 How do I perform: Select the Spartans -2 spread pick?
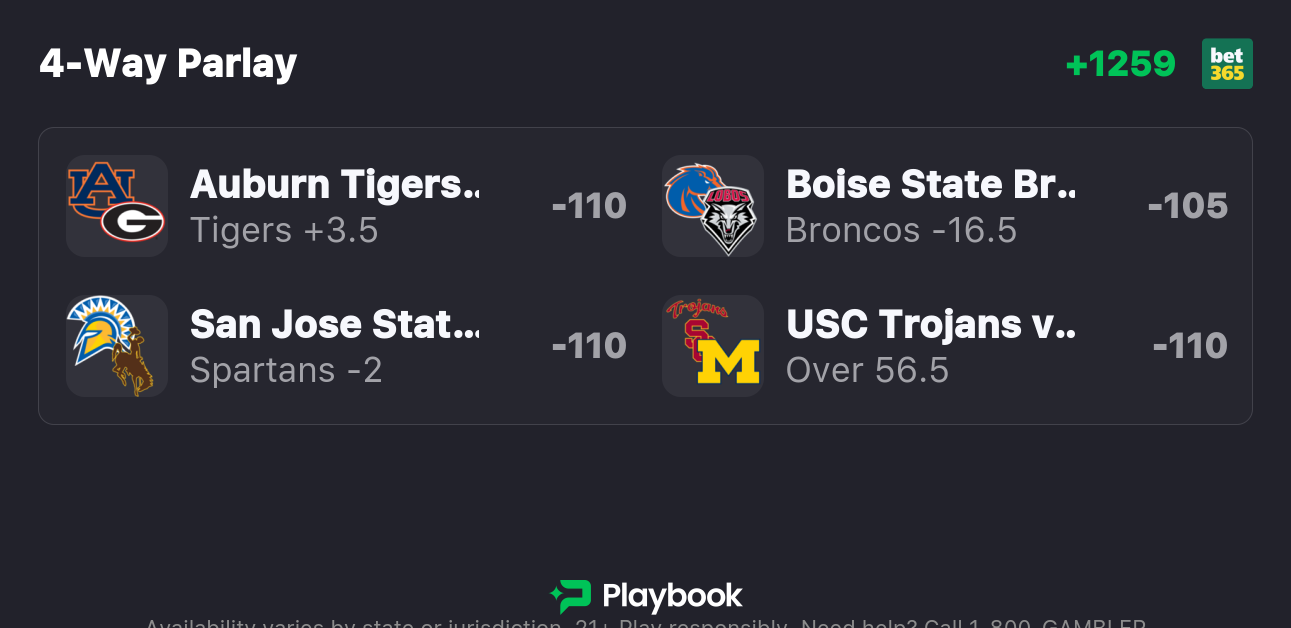286,371
